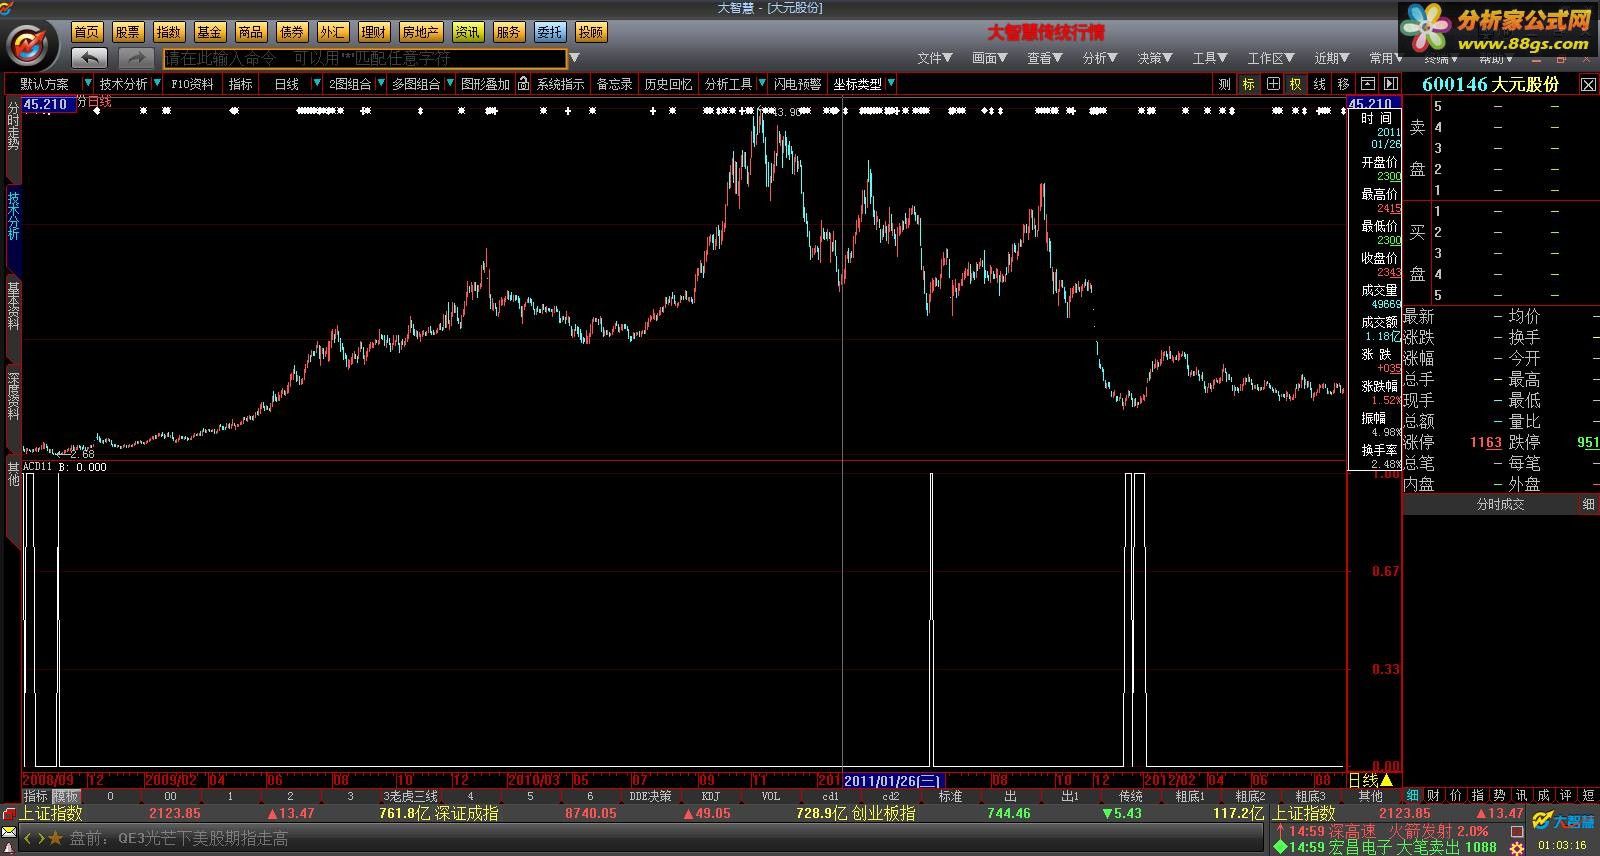Select the DDE决策 indicator tab

pos(651,796)
